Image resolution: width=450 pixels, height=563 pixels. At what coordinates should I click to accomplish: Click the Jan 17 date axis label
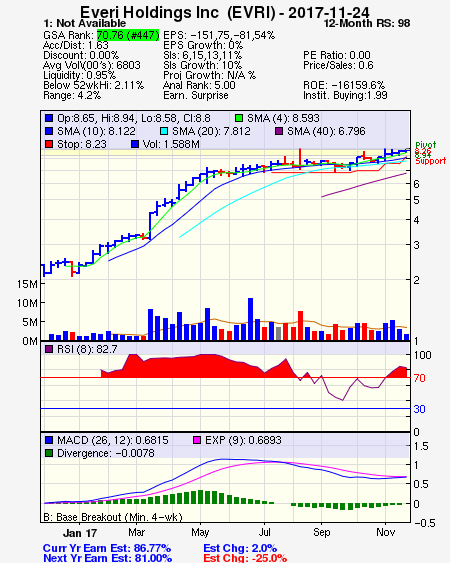(x=80, y=532)
